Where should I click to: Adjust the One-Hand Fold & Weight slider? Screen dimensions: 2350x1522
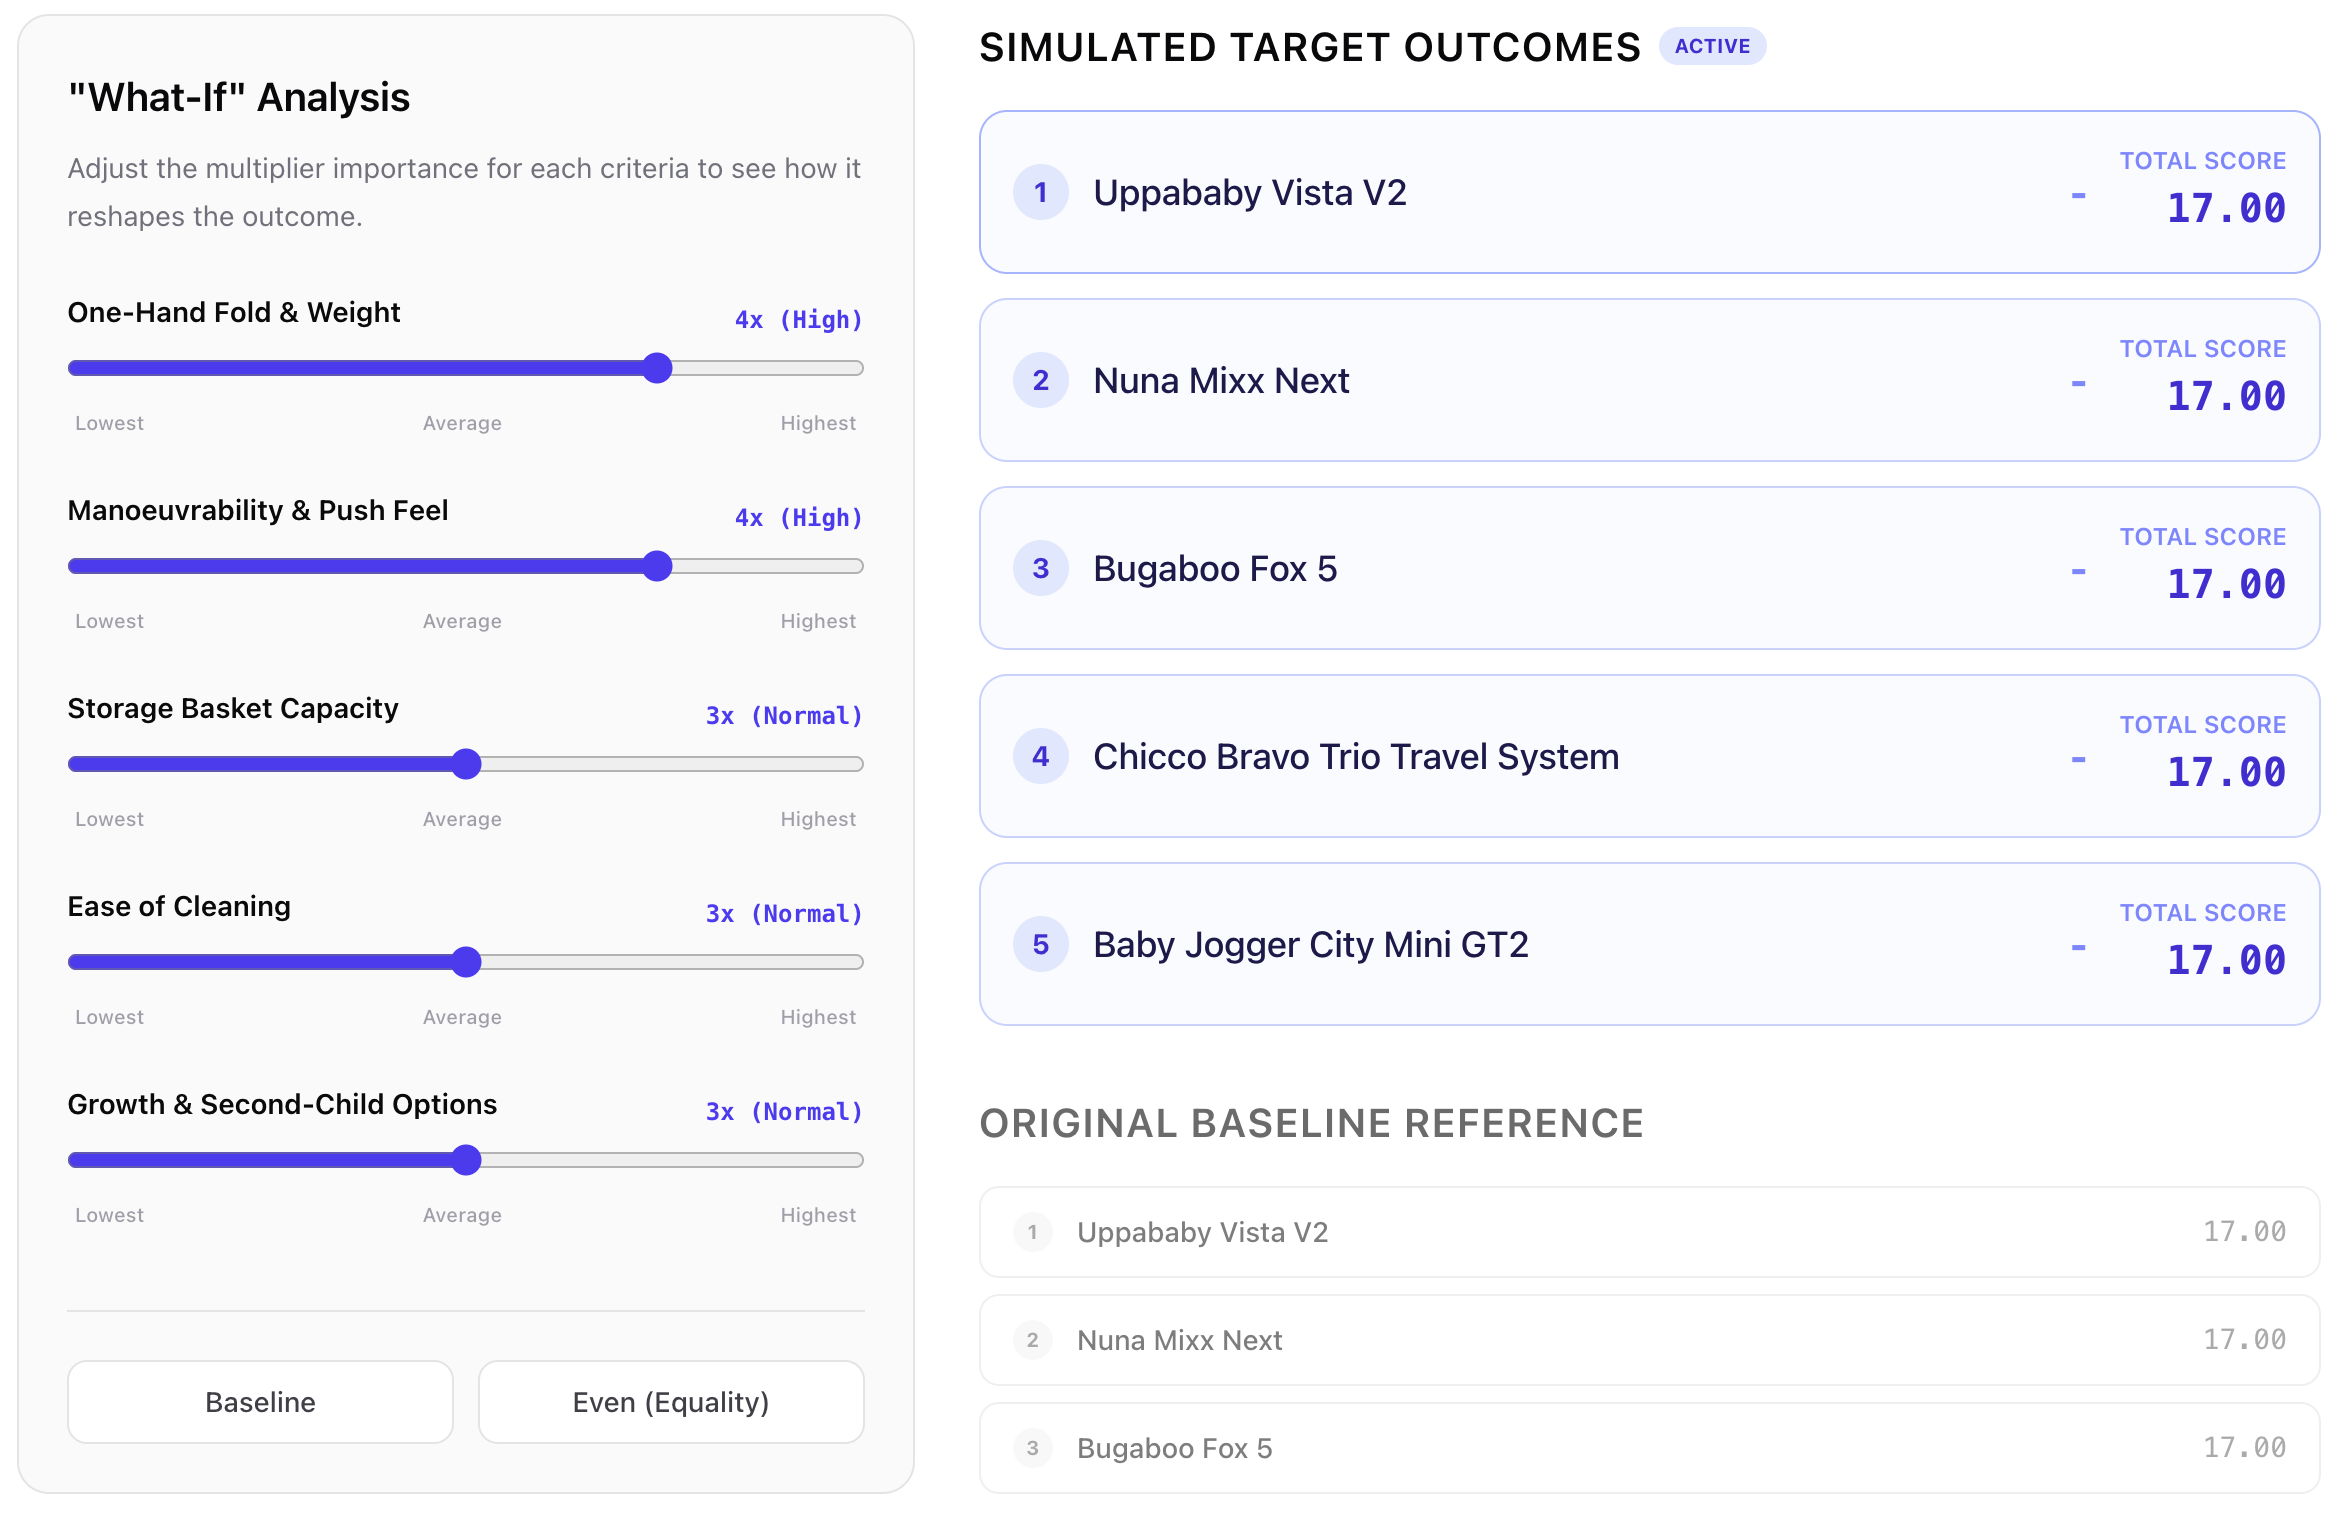coord(466,368)
